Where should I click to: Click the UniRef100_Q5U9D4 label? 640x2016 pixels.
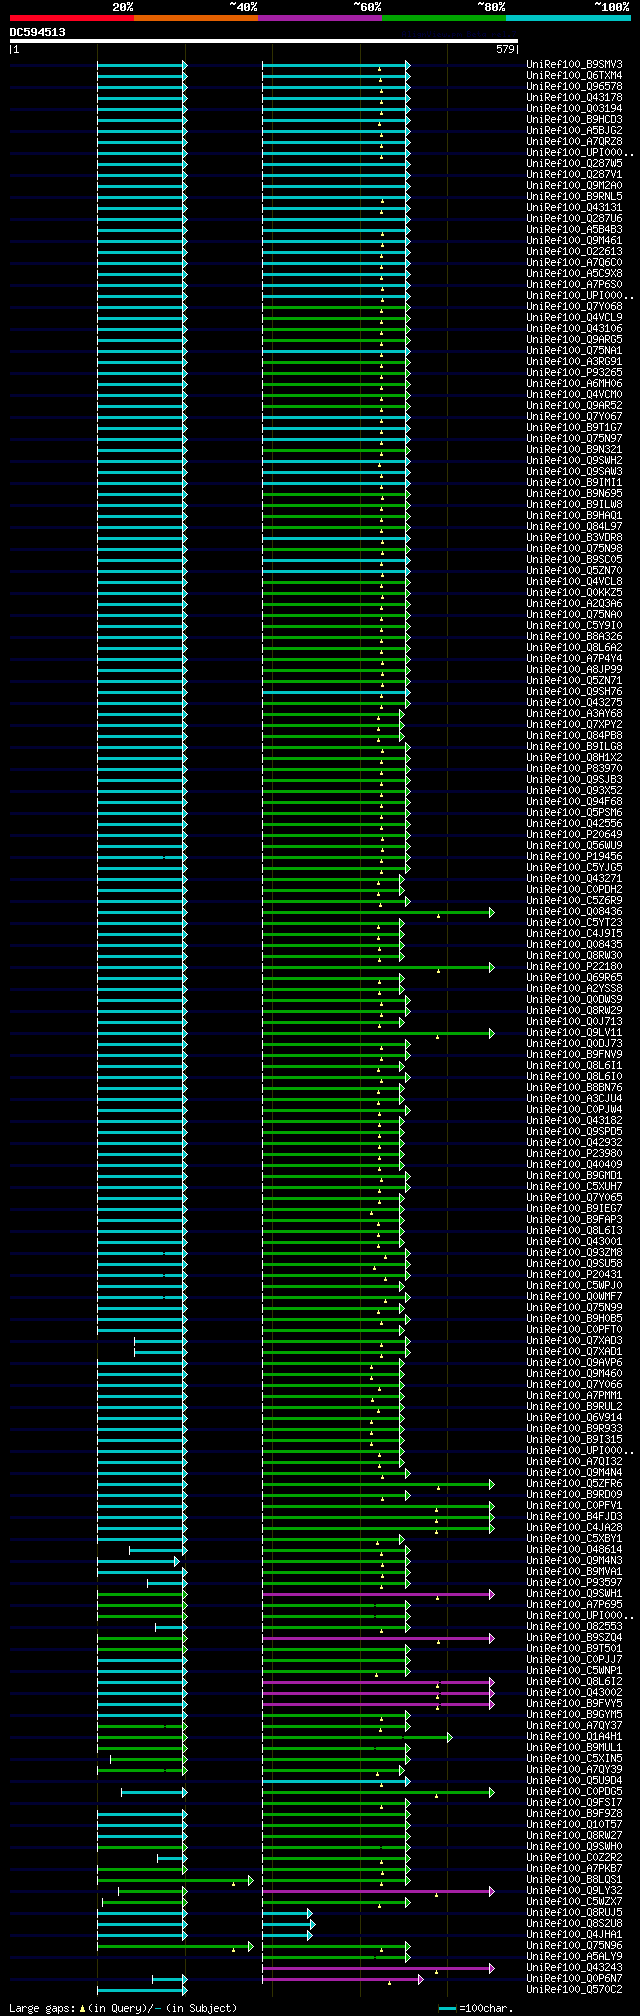click(574, 1780)
